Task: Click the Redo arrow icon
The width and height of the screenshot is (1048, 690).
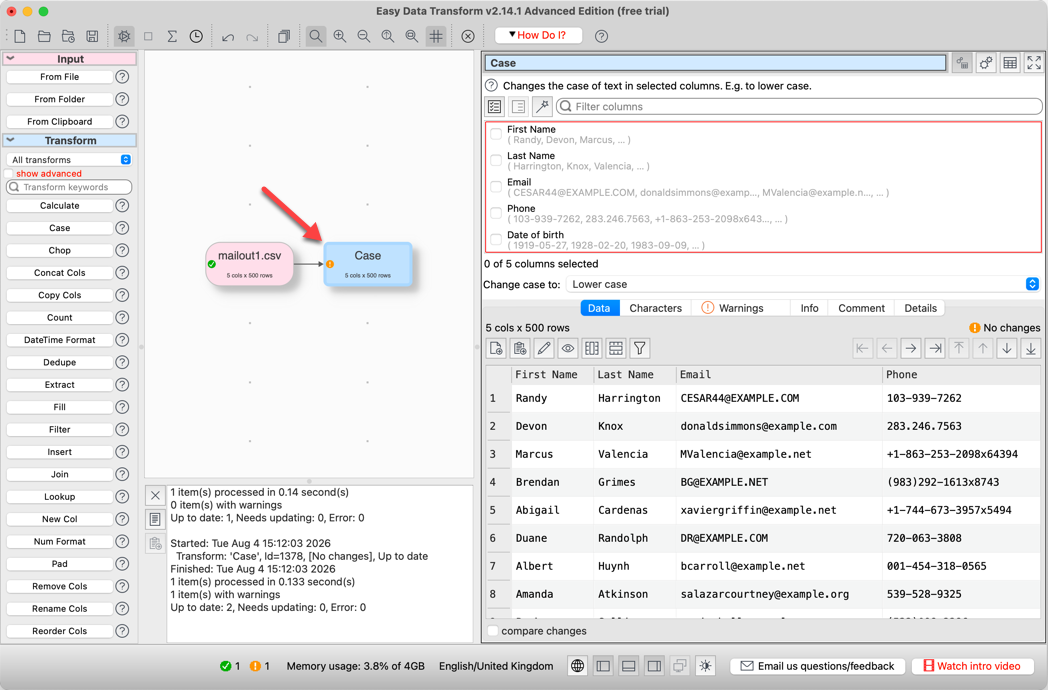Action: click(252, 37)
